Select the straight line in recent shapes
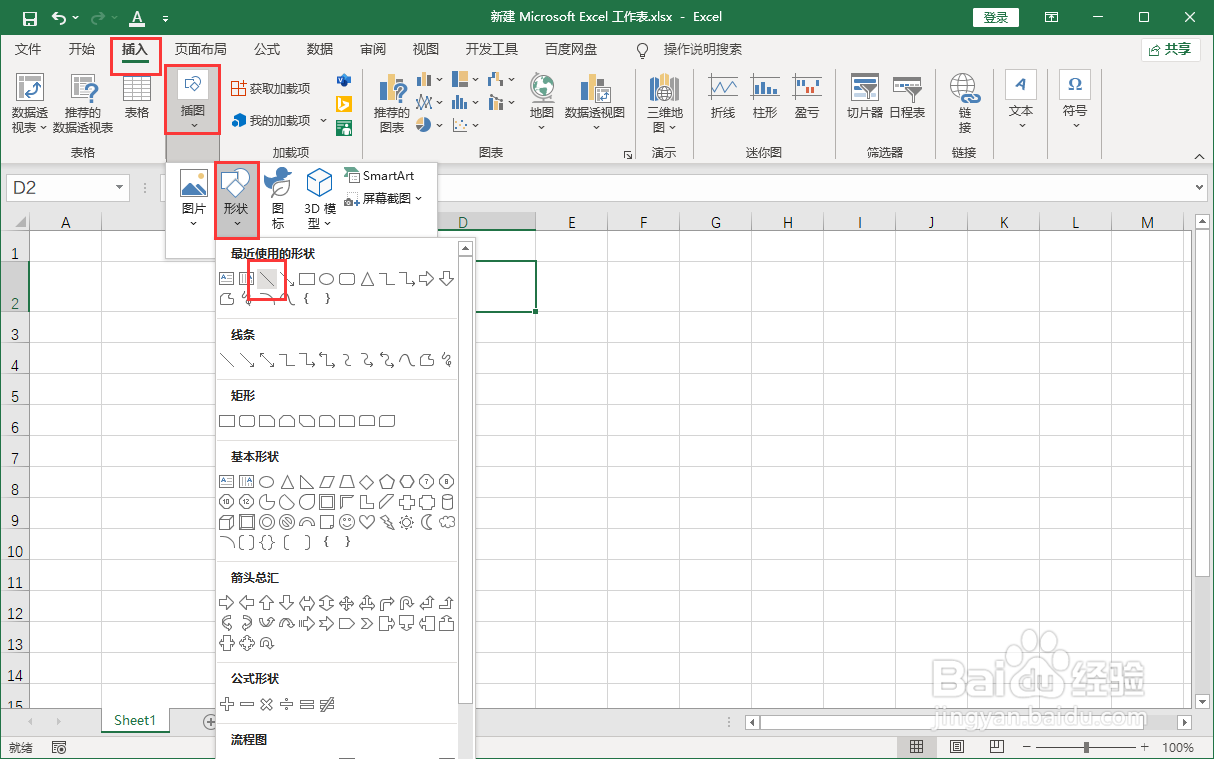This screenshot has width=1214, height=759. click(267, 279)
